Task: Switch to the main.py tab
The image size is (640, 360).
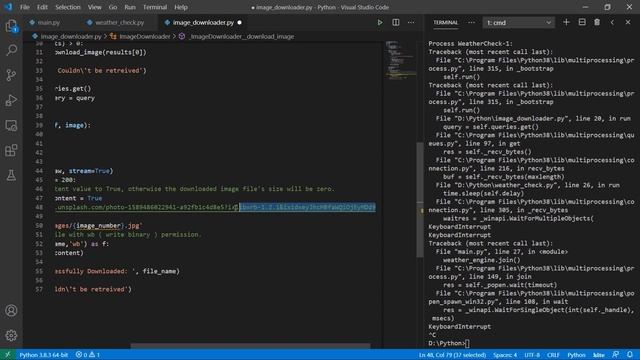Action: tap(48, 22)
